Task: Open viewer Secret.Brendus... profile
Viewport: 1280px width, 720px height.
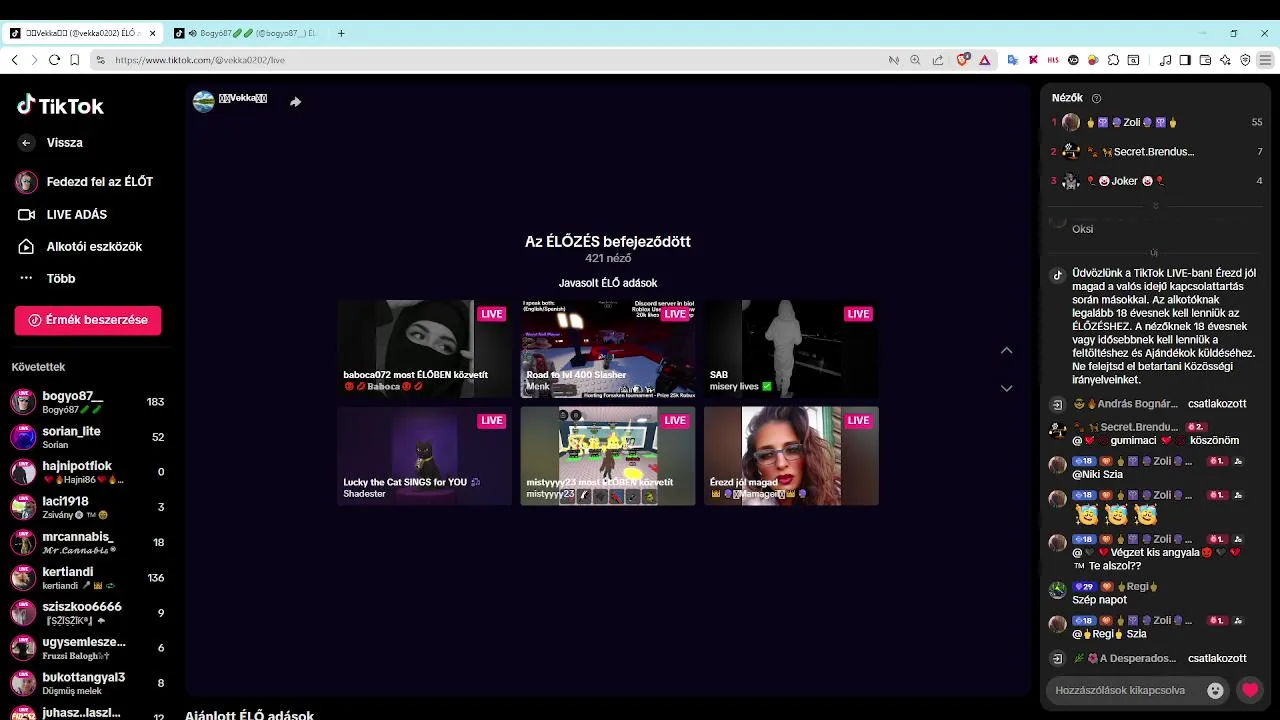Action: tap(1157, 152)
